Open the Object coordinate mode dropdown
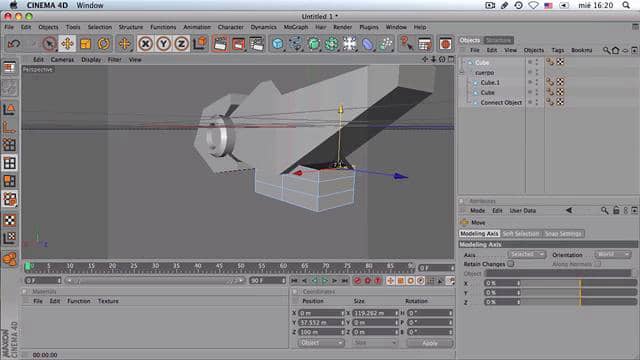Screen dimensions: 640x360 (x=321, y=343)
